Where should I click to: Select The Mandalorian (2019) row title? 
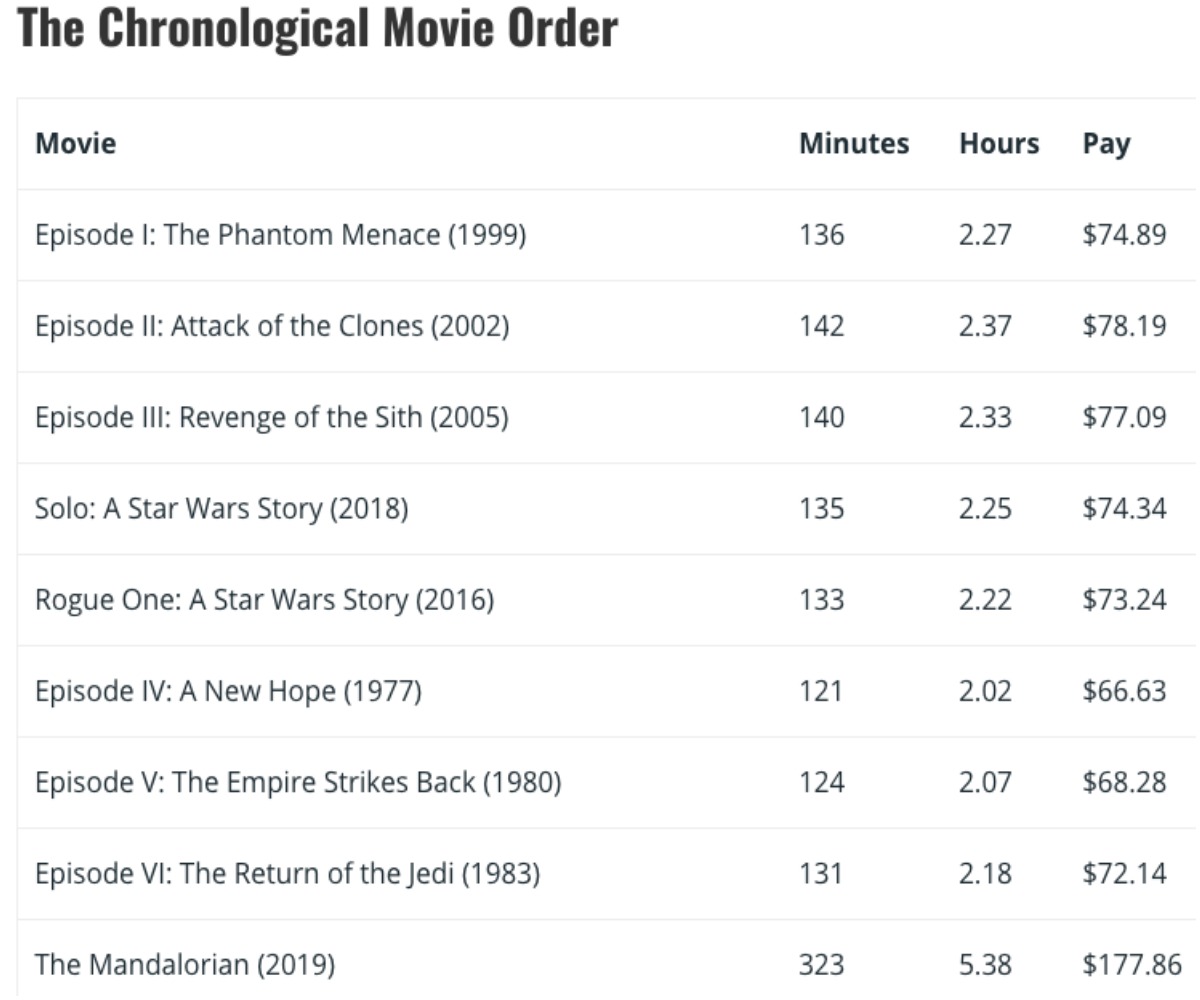click(x=185, y=966)
